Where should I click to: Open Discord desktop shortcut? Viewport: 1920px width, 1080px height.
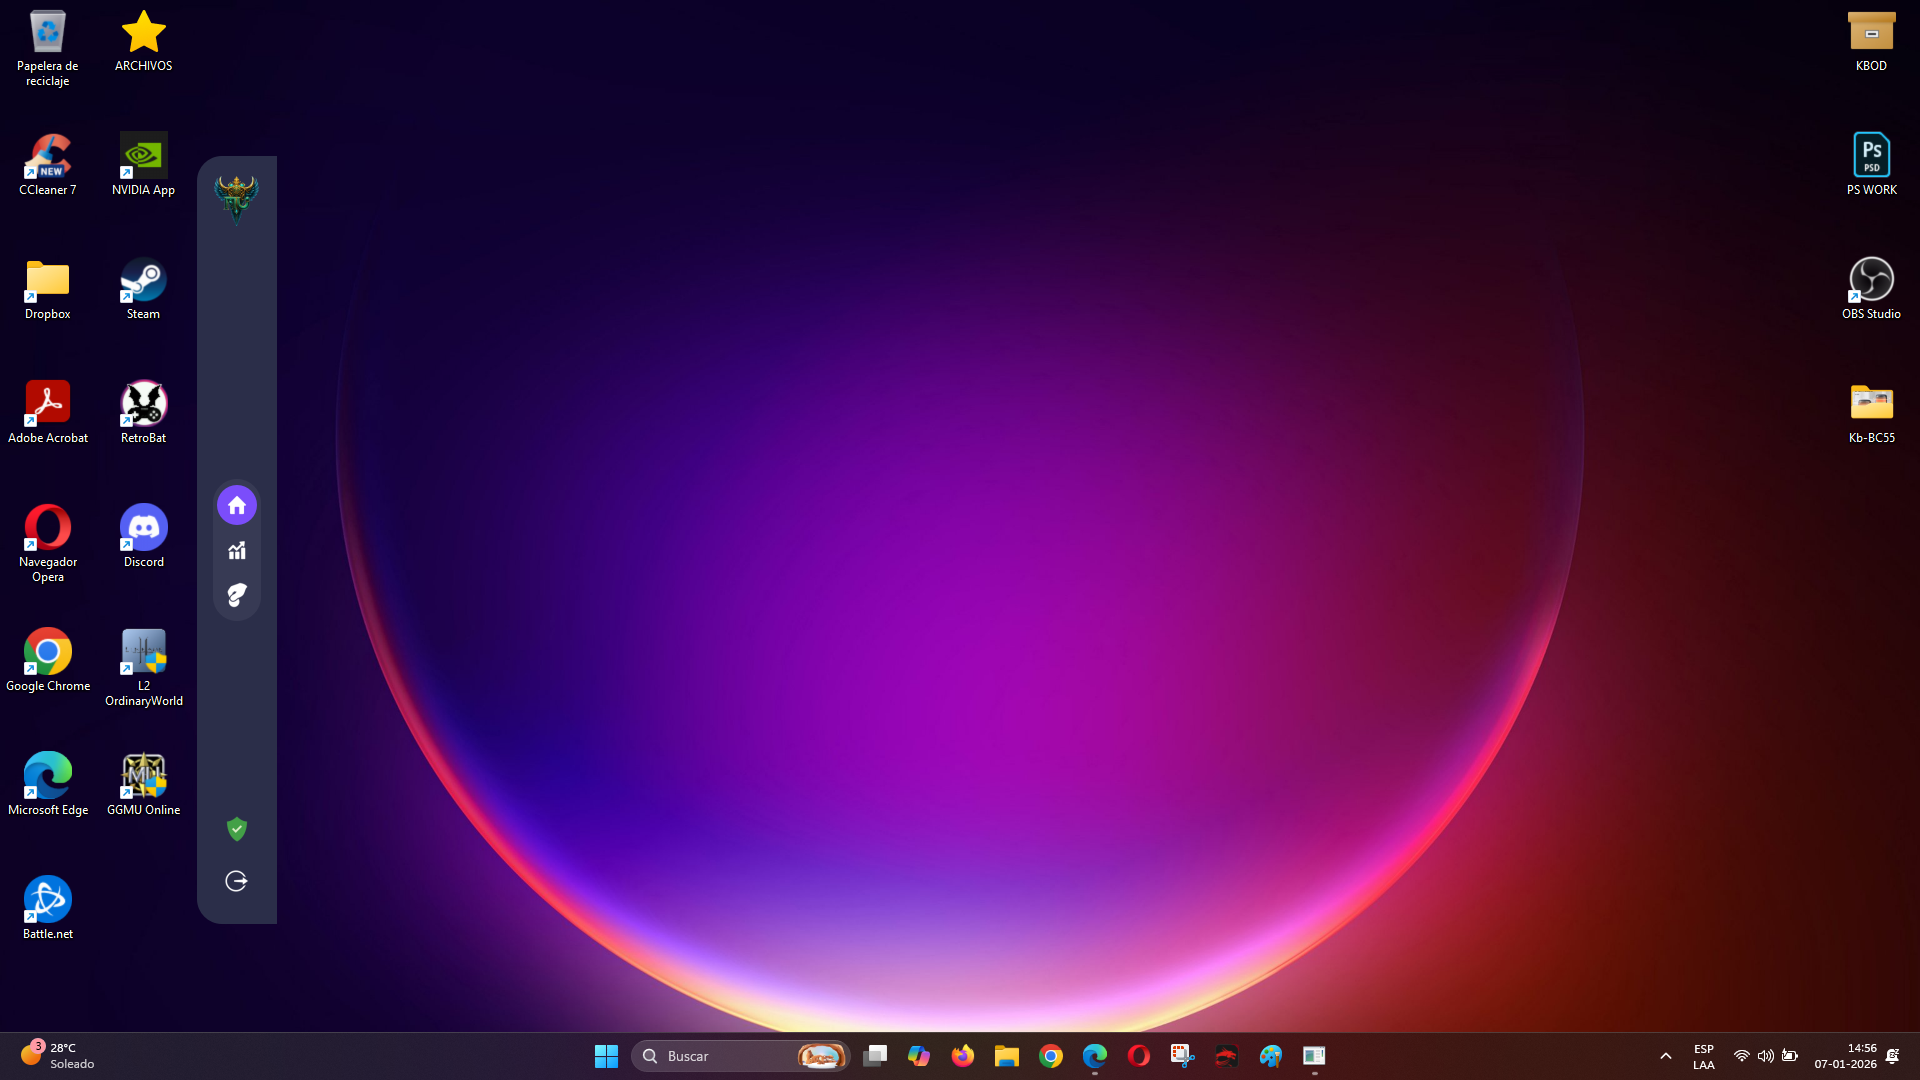point(144,535)
